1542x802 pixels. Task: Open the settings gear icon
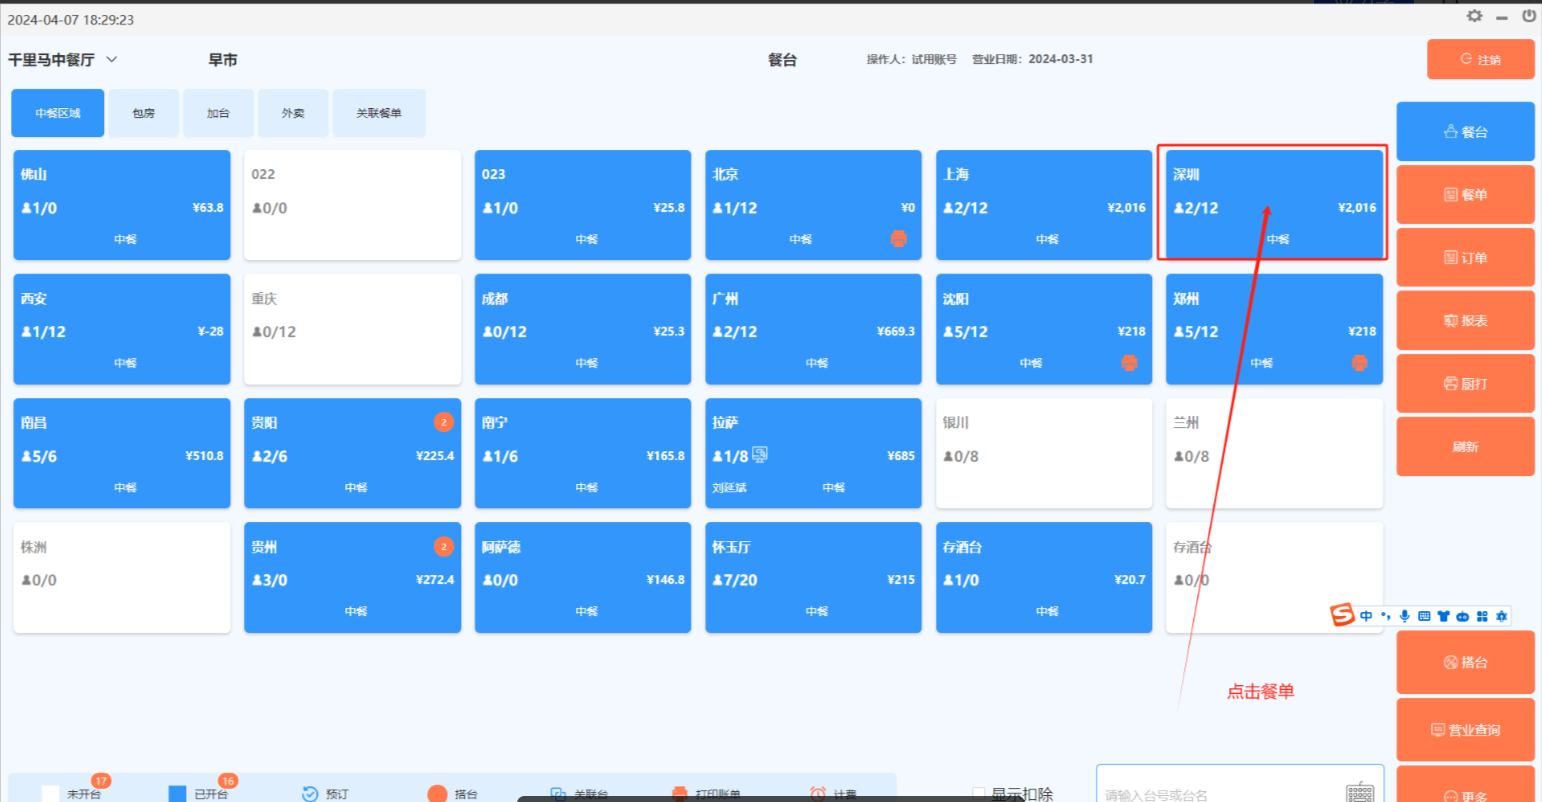pyautogui.click(x=1474, y=16)
